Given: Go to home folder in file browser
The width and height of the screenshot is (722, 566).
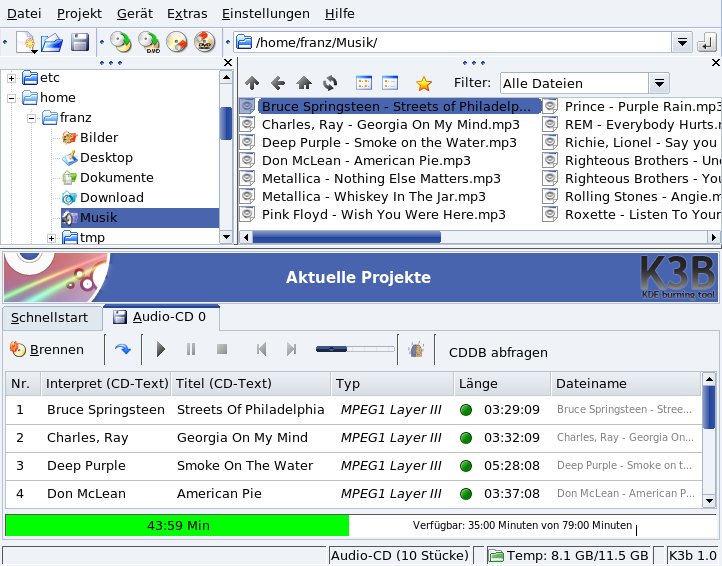Looking at the screenshot, I should 304,83.
